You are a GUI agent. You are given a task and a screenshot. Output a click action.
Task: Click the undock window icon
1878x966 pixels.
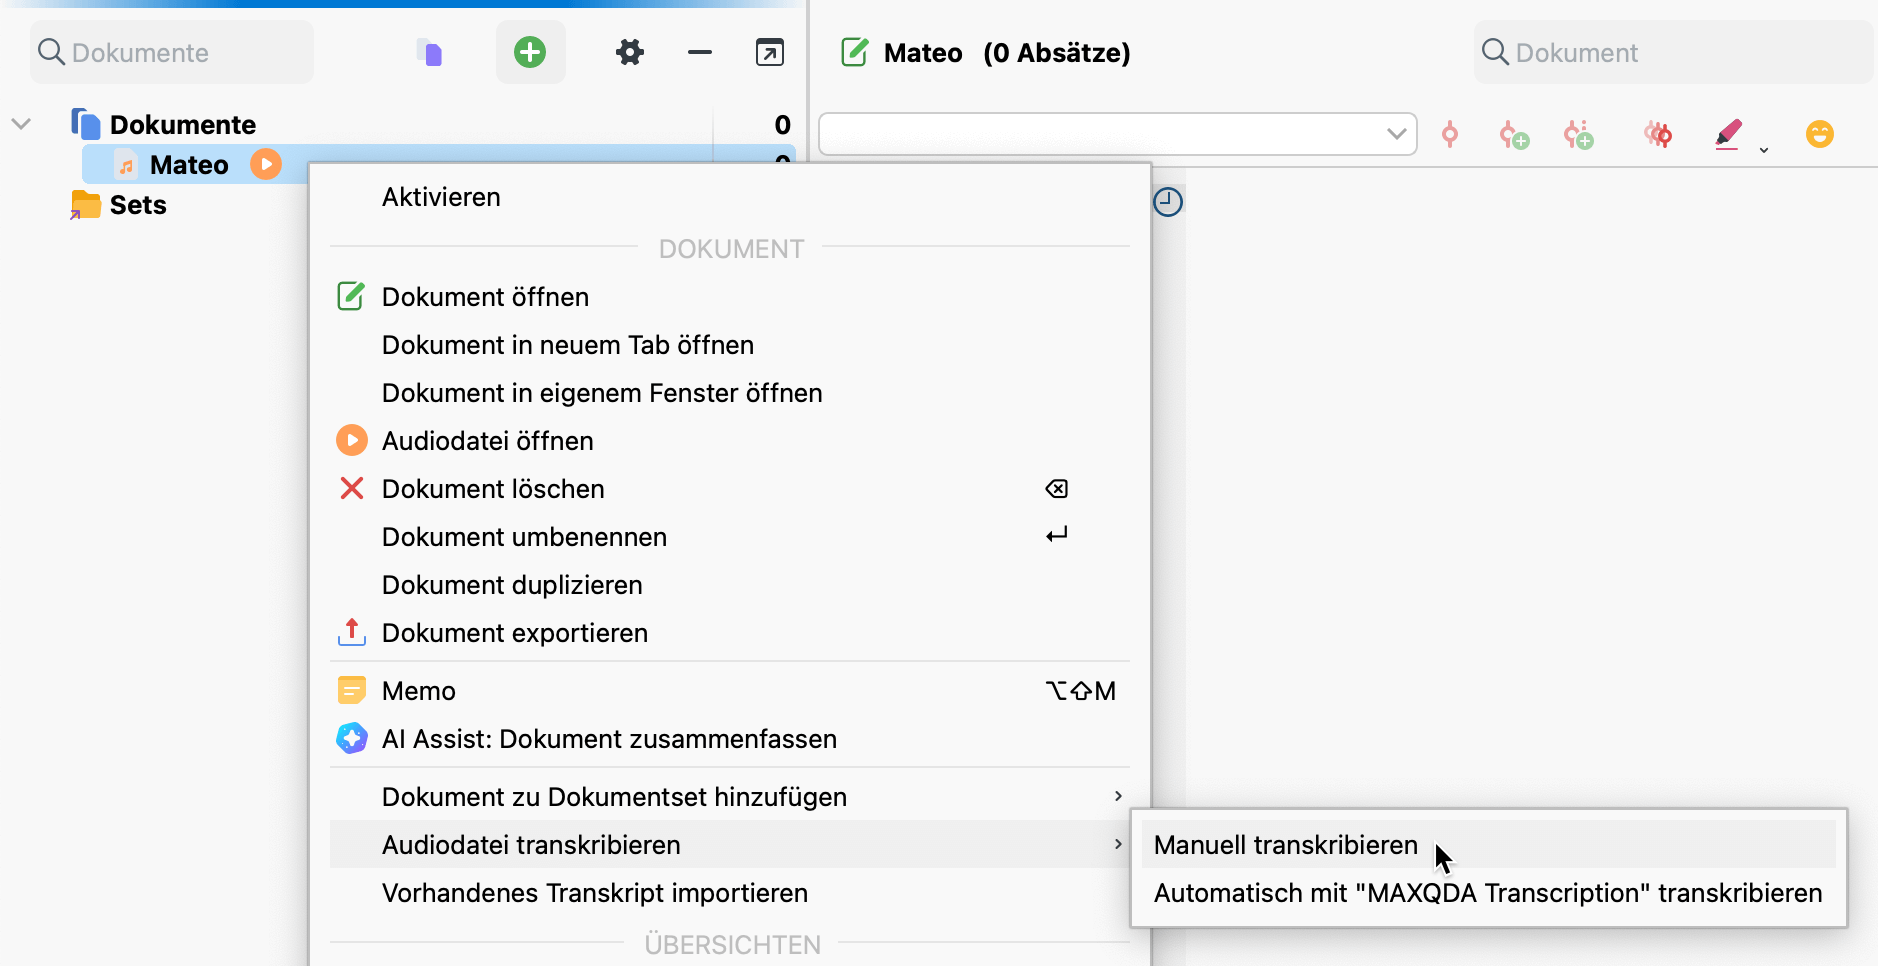[x=769, y=52]
